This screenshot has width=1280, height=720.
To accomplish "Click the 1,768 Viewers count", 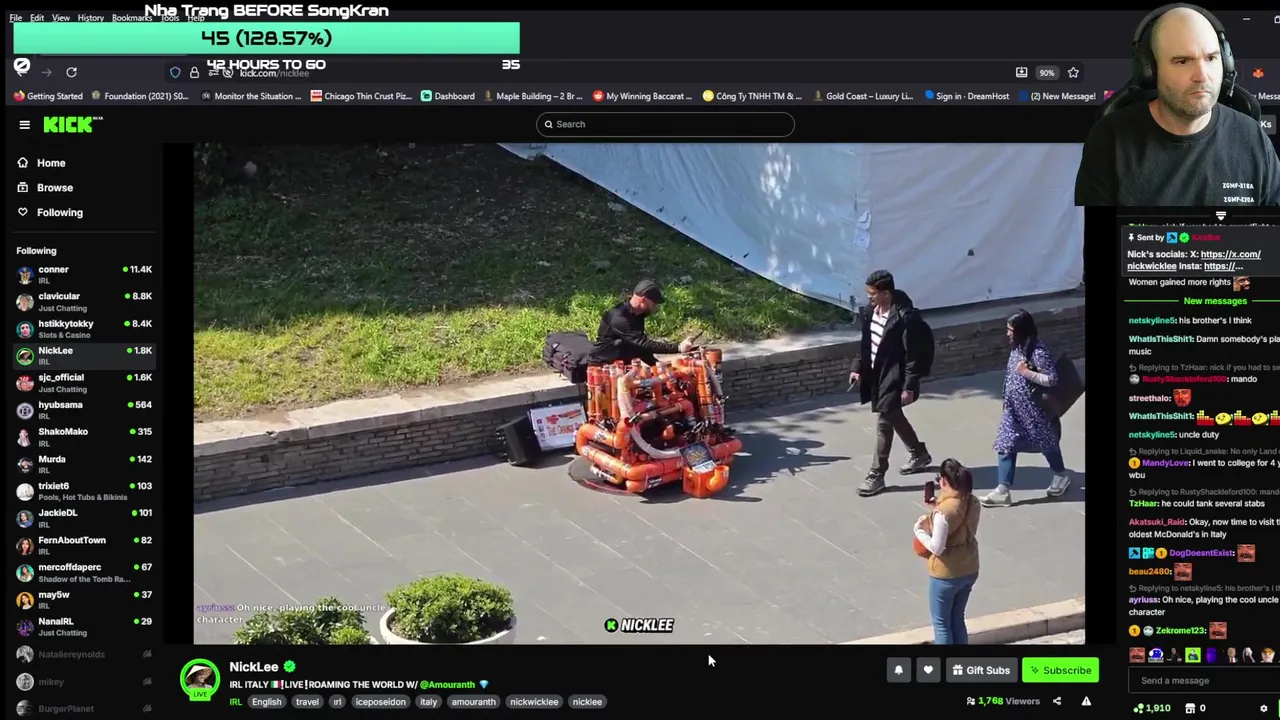I will point(1003,701).
